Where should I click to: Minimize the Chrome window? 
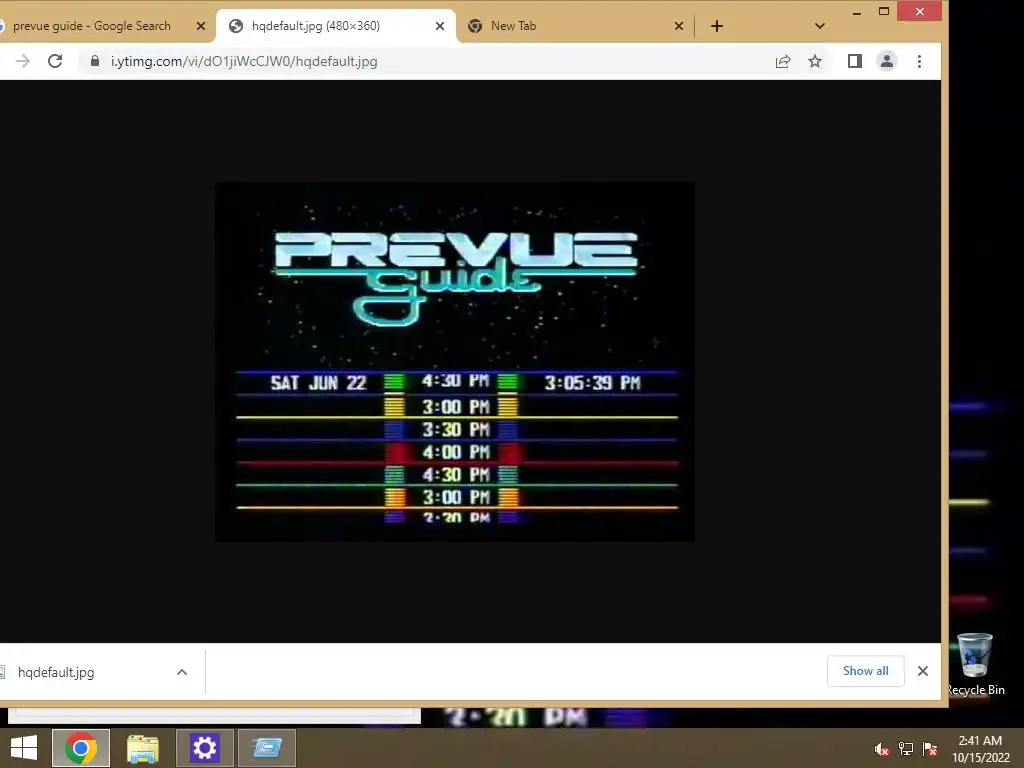point(857,12)
